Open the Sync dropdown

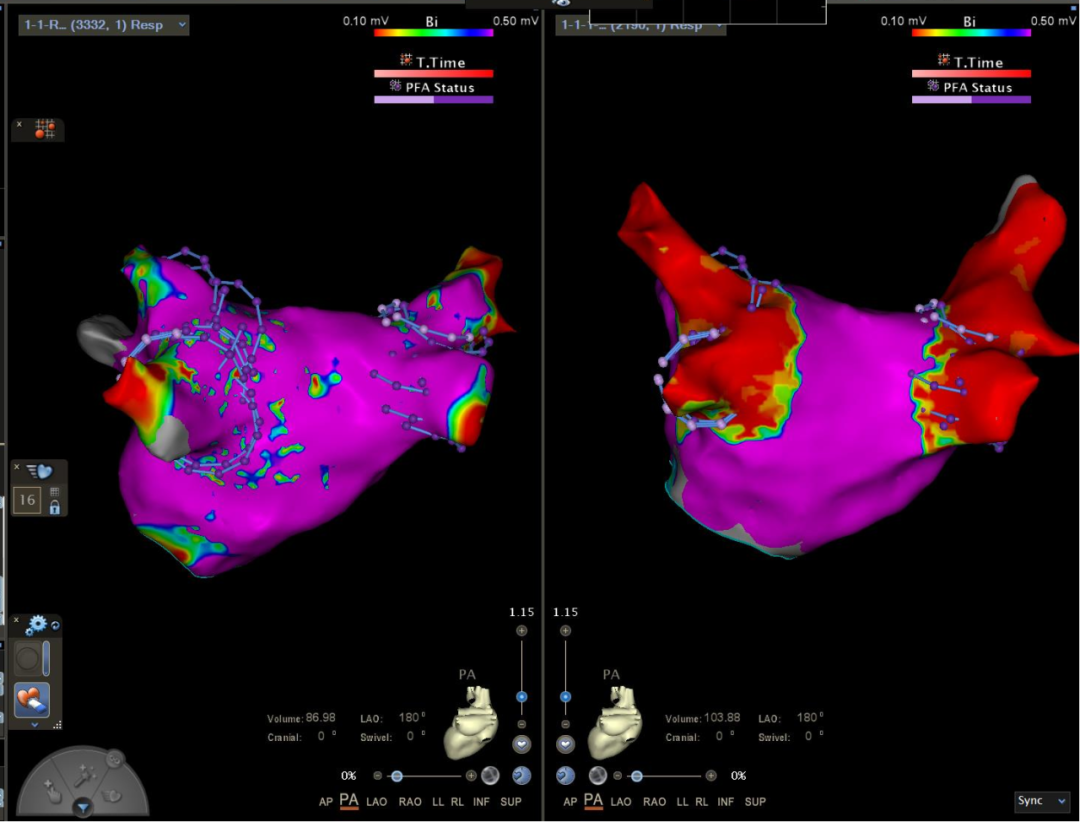[x=1041, y=801]
